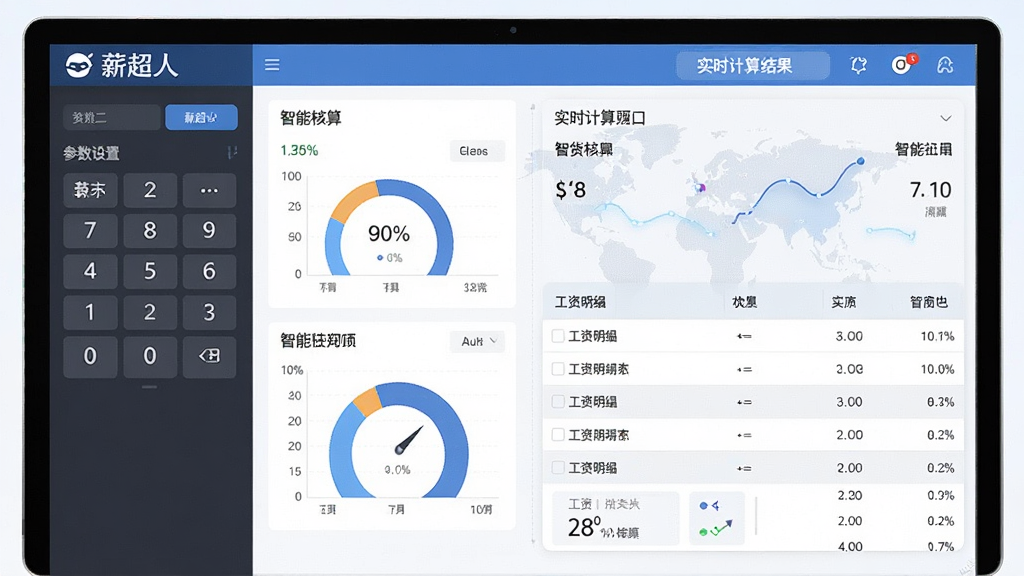Click the orange segment of the 90% donut

coord(355,199)
